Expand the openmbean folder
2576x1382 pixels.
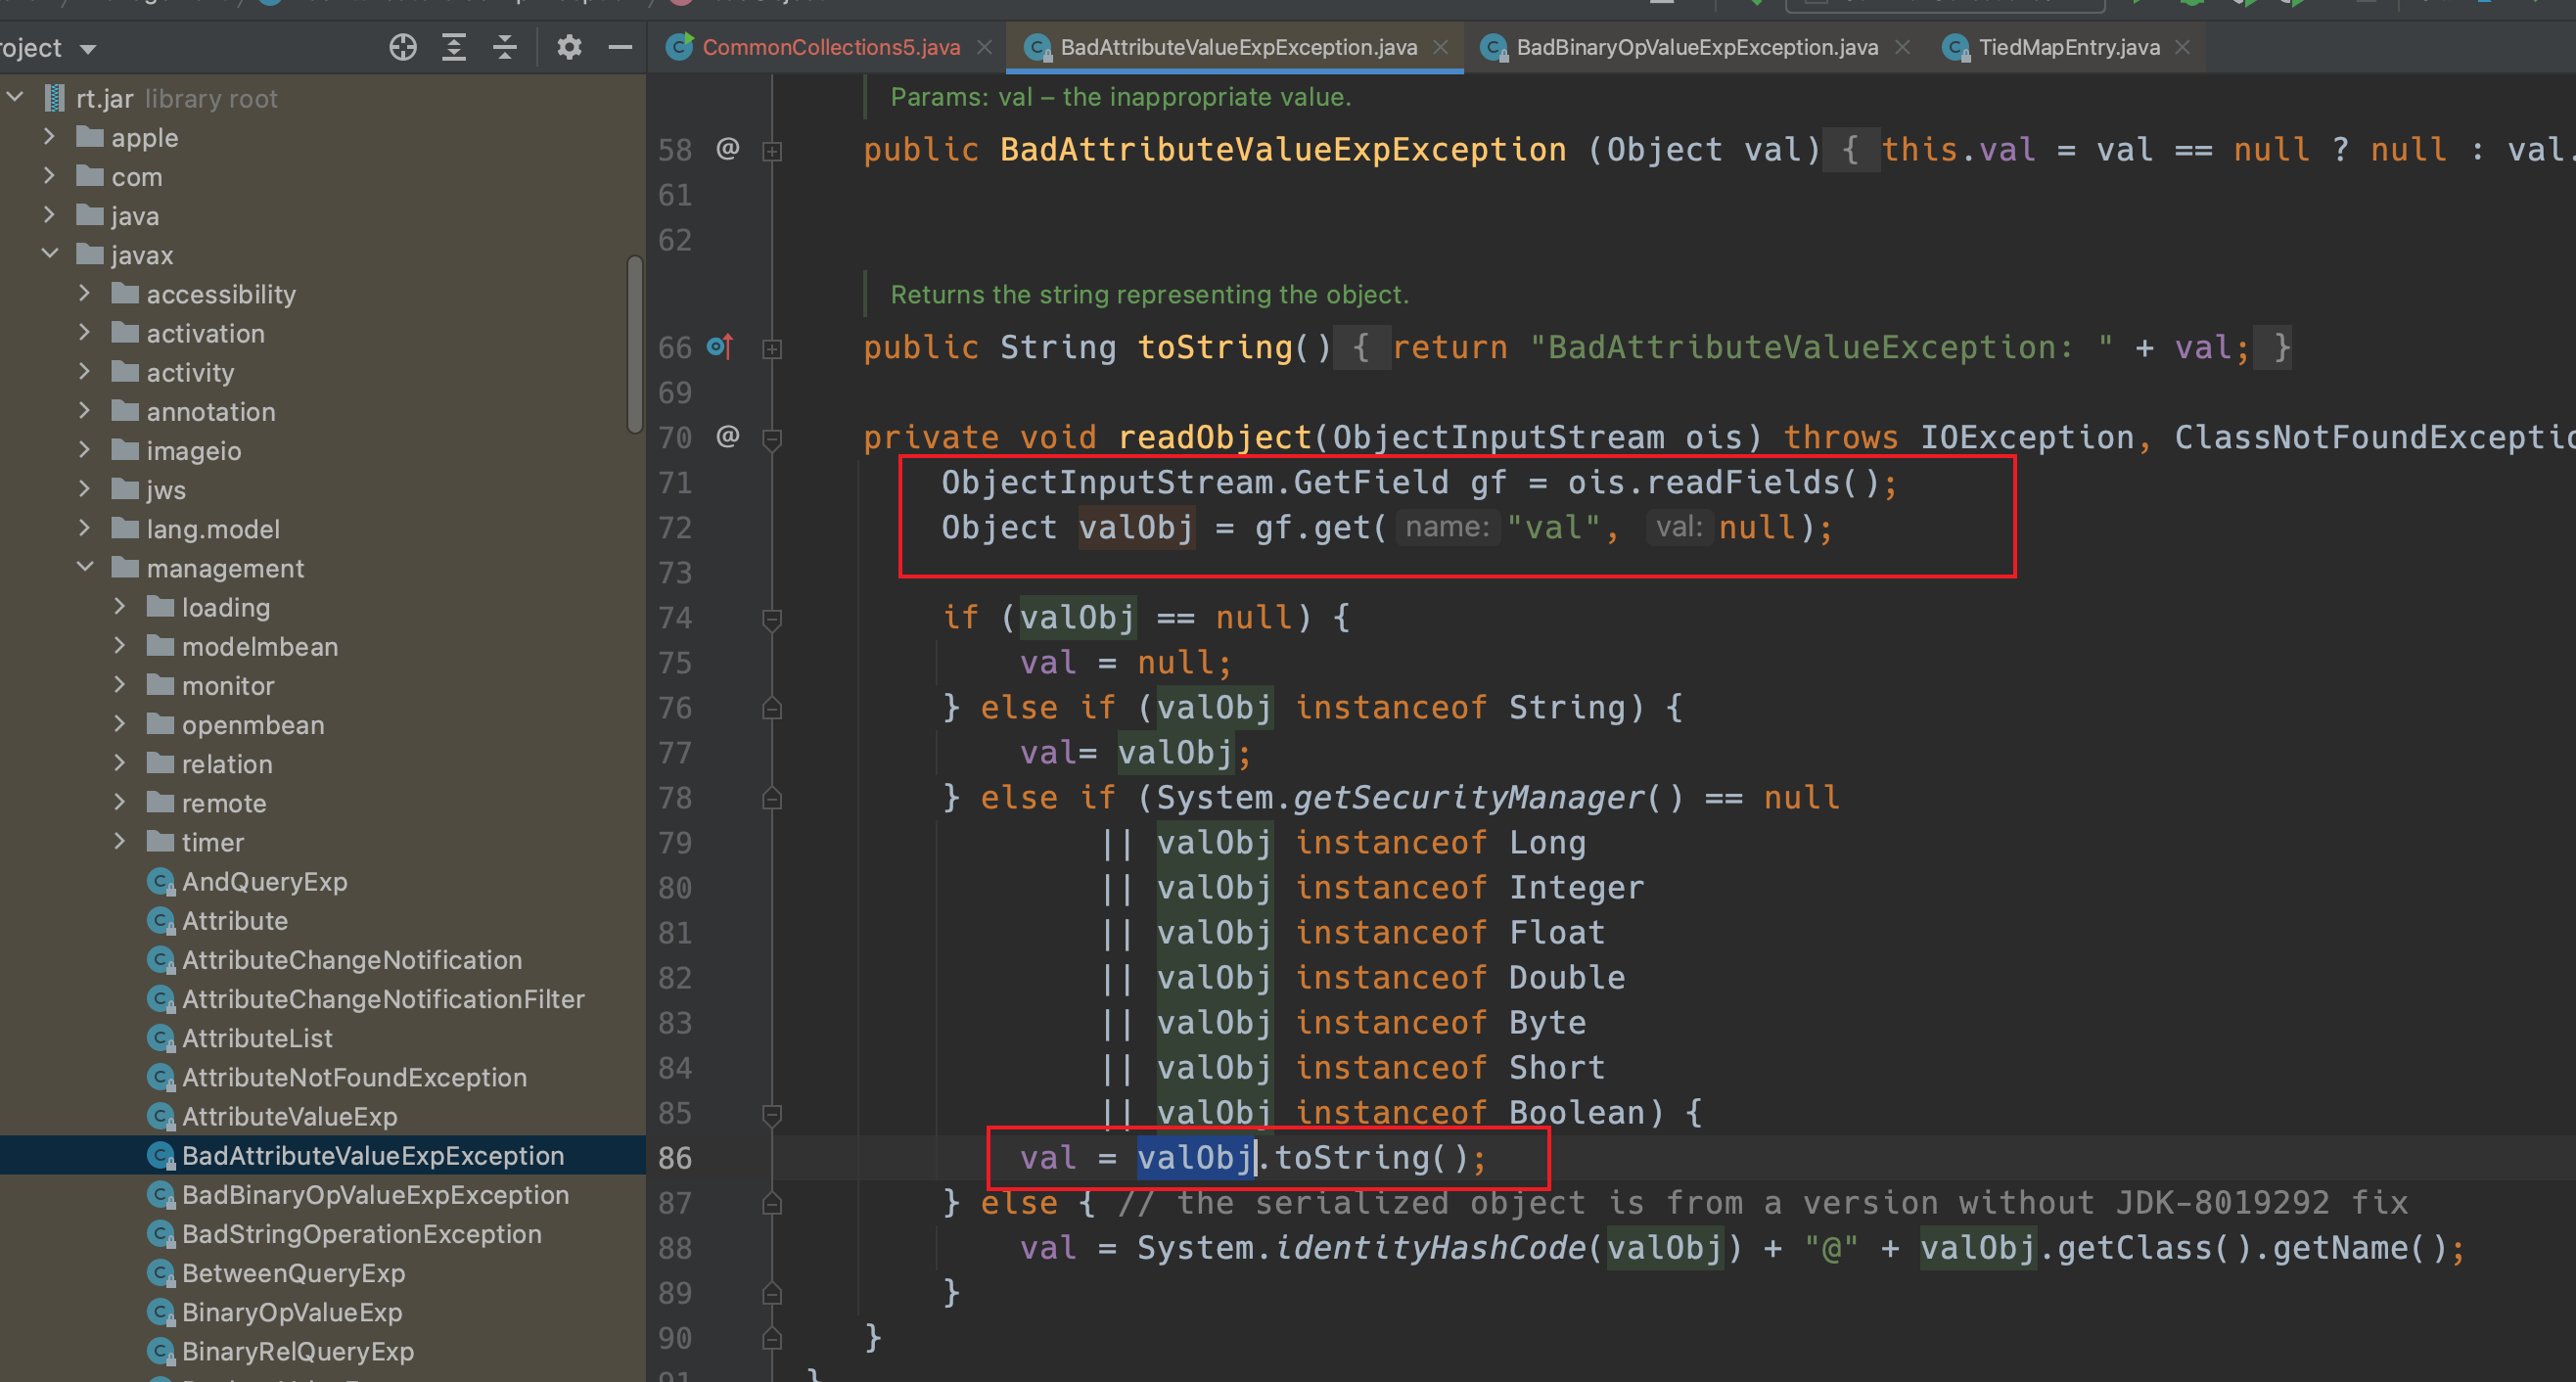tap(120, 724)
